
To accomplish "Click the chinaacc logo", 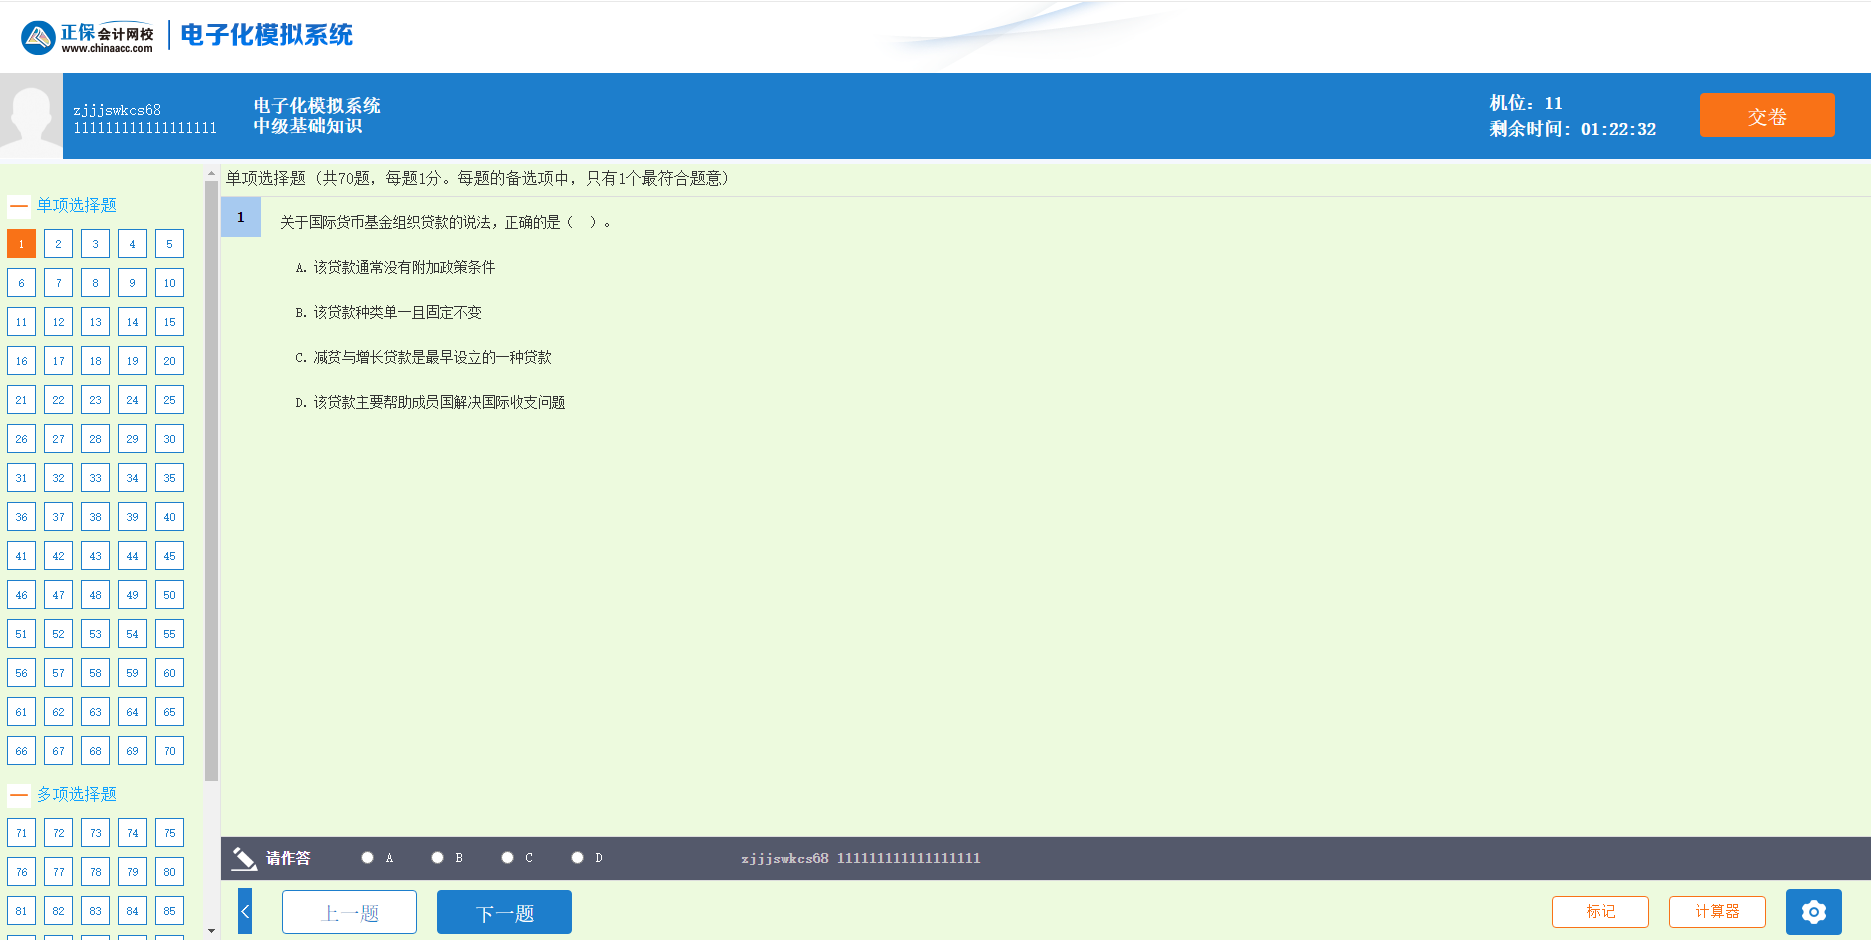I will coord(87,37).
